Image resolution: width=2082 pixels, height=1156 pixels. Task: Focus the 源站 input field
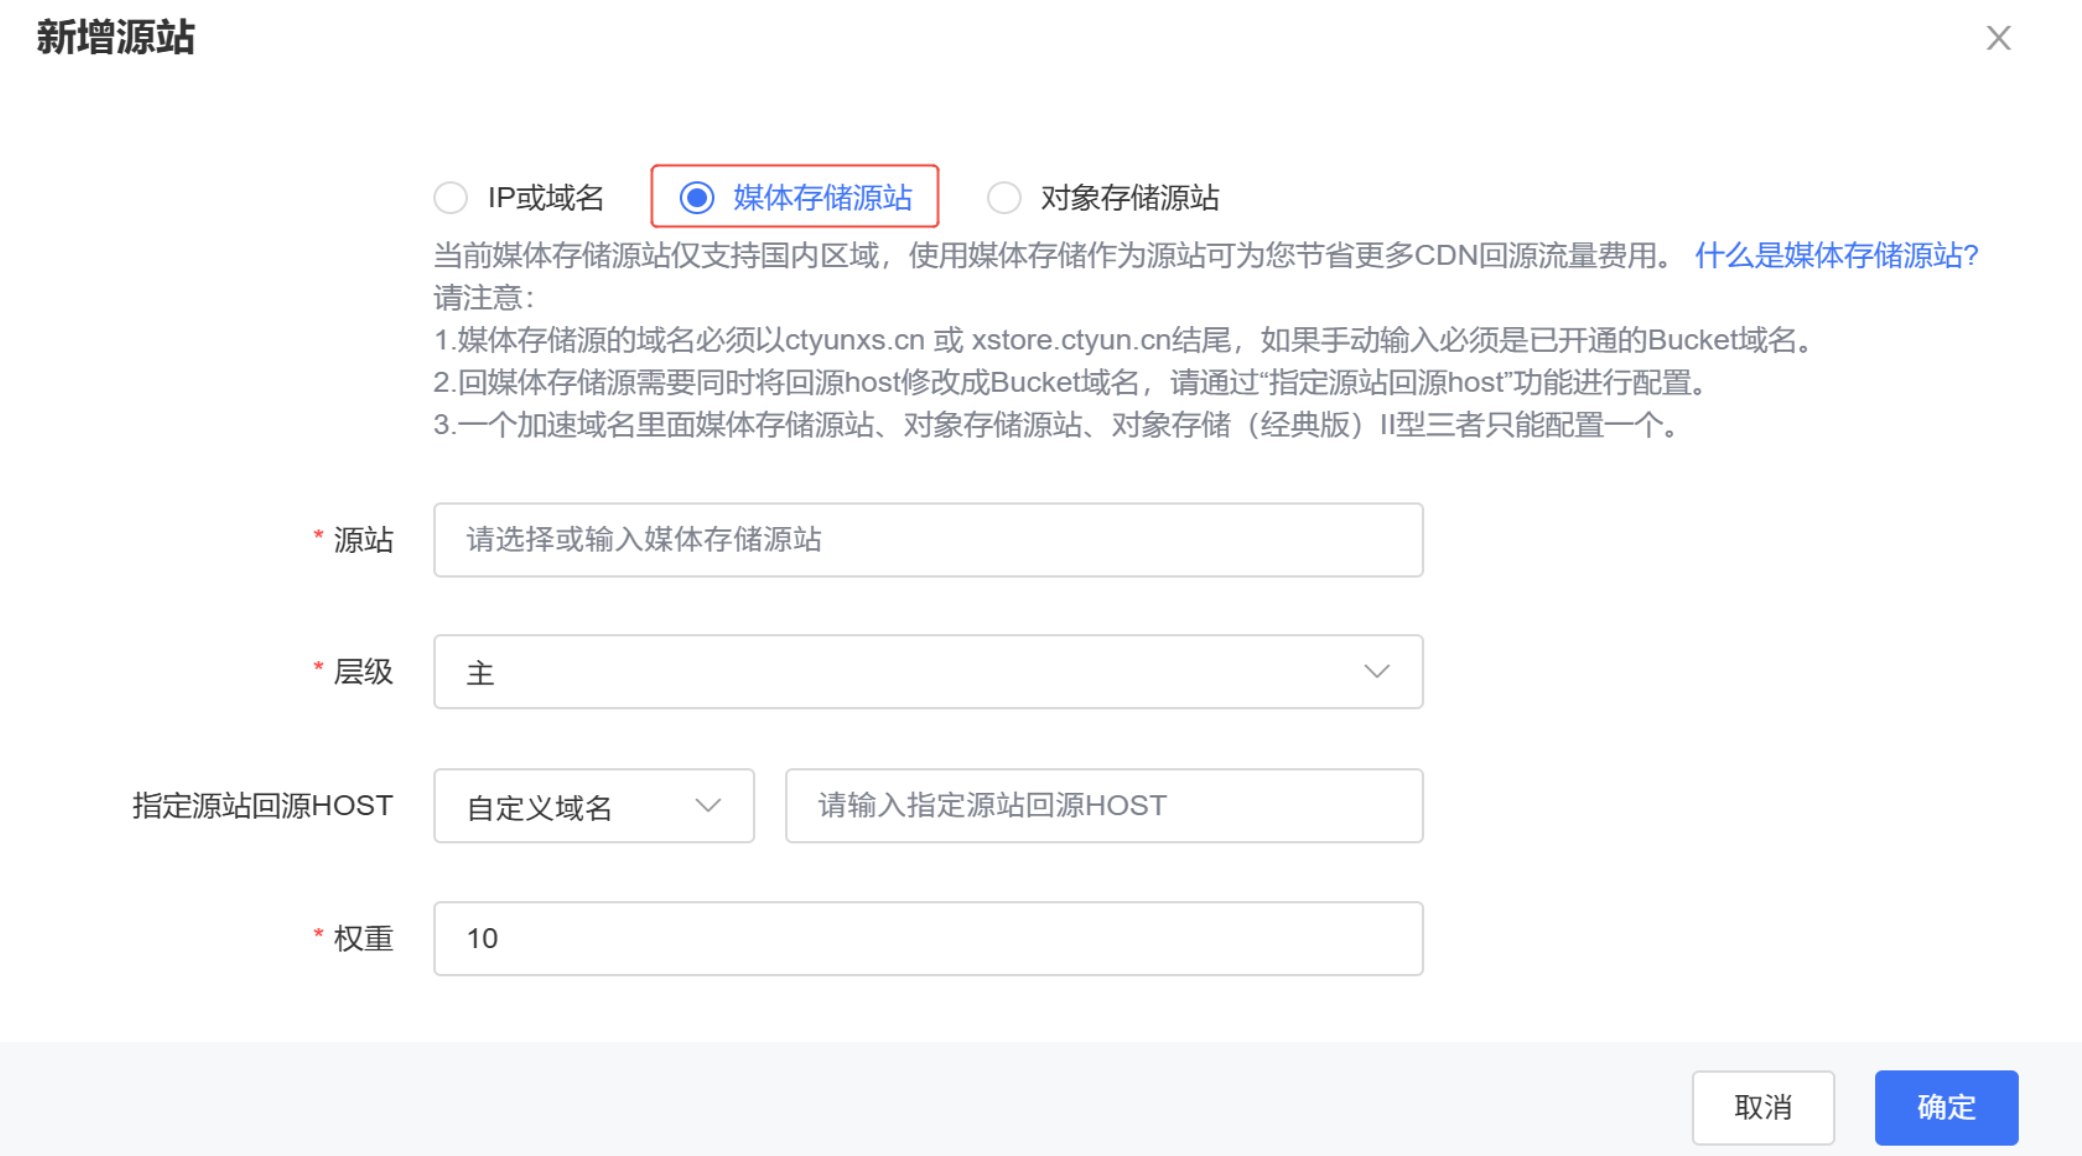coord(927,540)
